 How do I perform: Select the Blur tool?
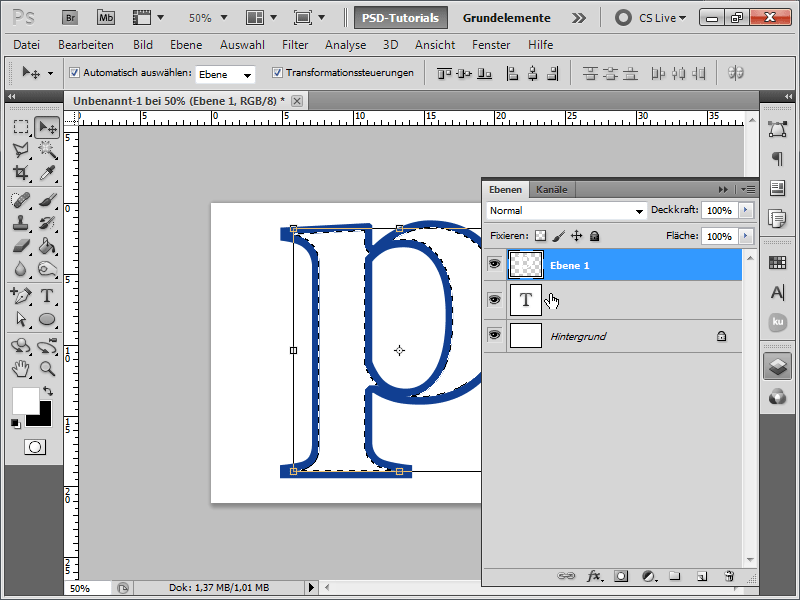pos(21,268)
